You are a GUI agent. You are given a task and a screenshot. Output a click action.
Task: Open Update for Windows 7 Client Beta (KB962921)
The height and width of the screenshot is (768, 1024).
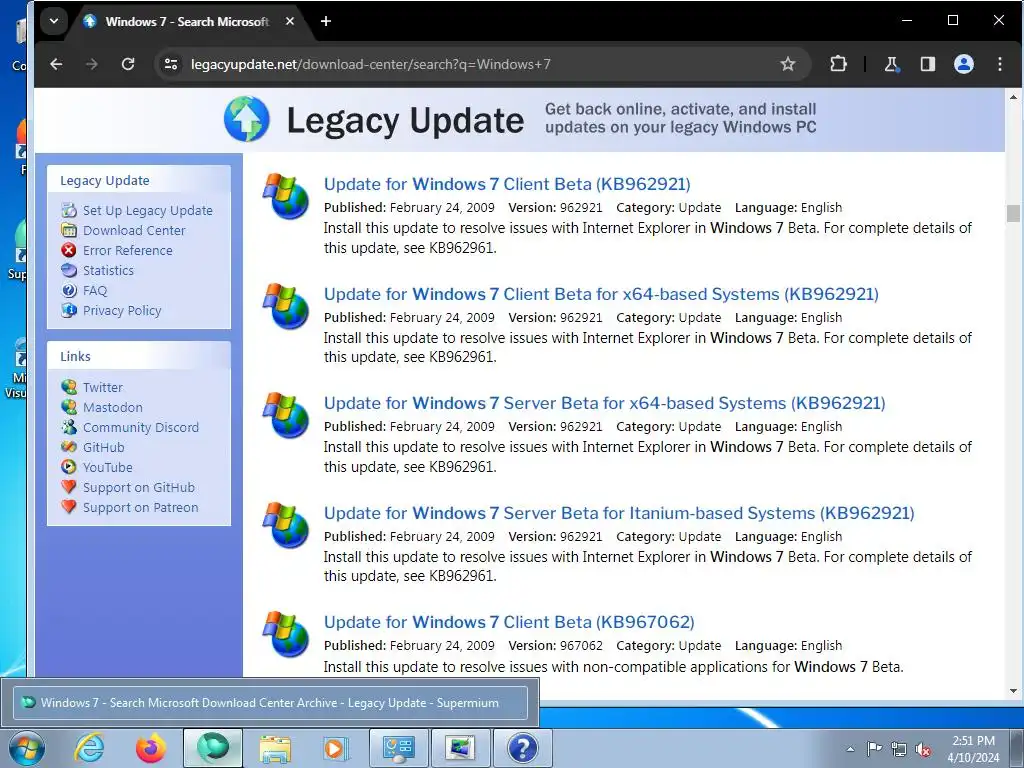pos(507,184)
